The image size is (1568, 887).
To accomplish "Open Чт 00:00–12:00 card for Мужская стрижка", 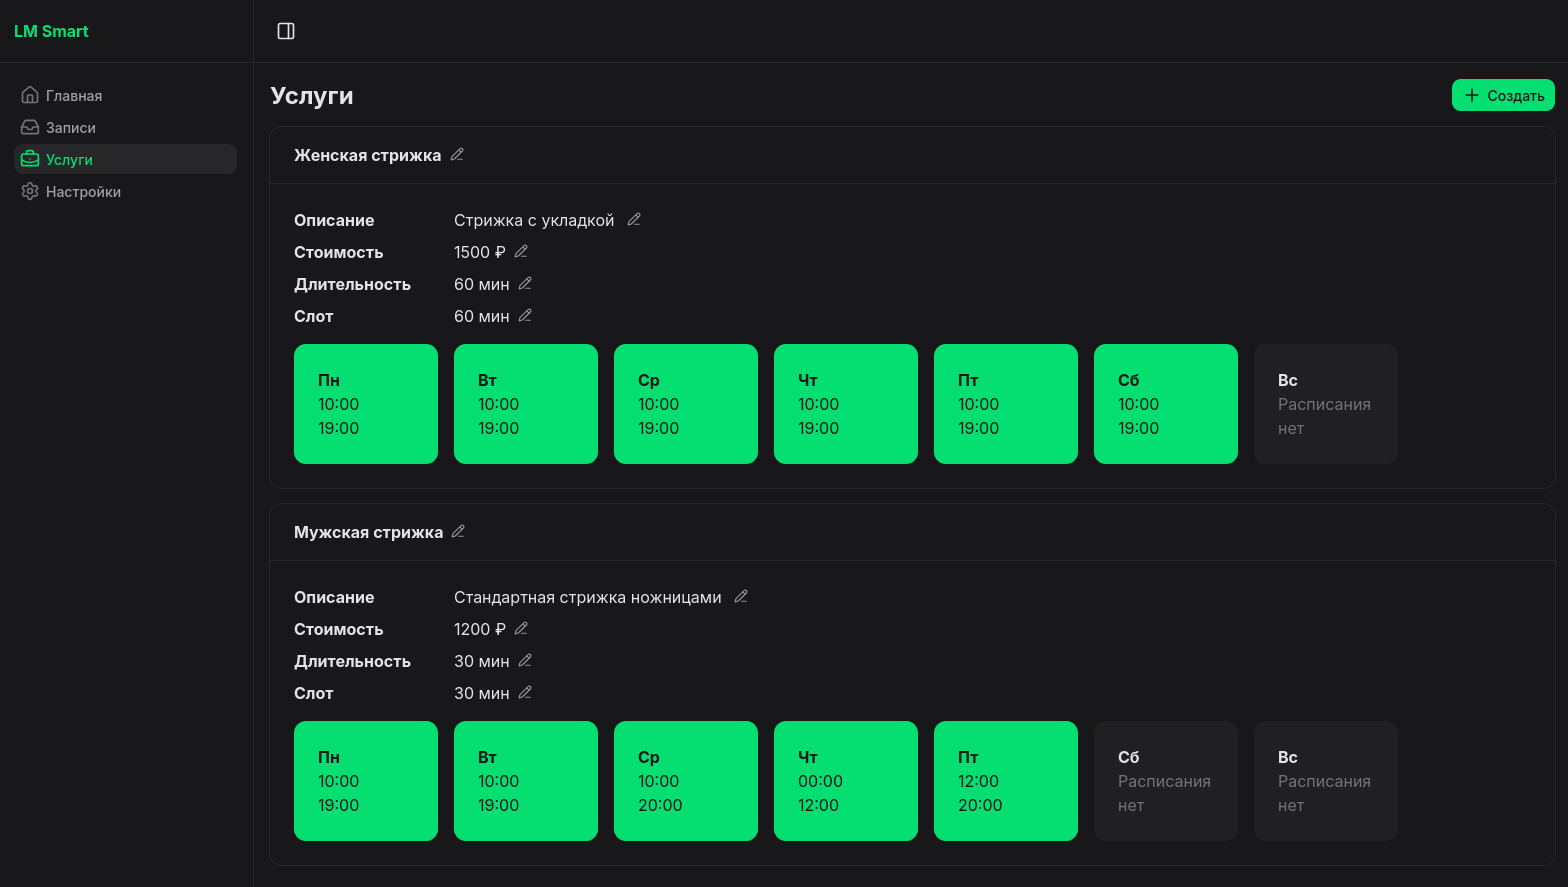I will [846, 781].
